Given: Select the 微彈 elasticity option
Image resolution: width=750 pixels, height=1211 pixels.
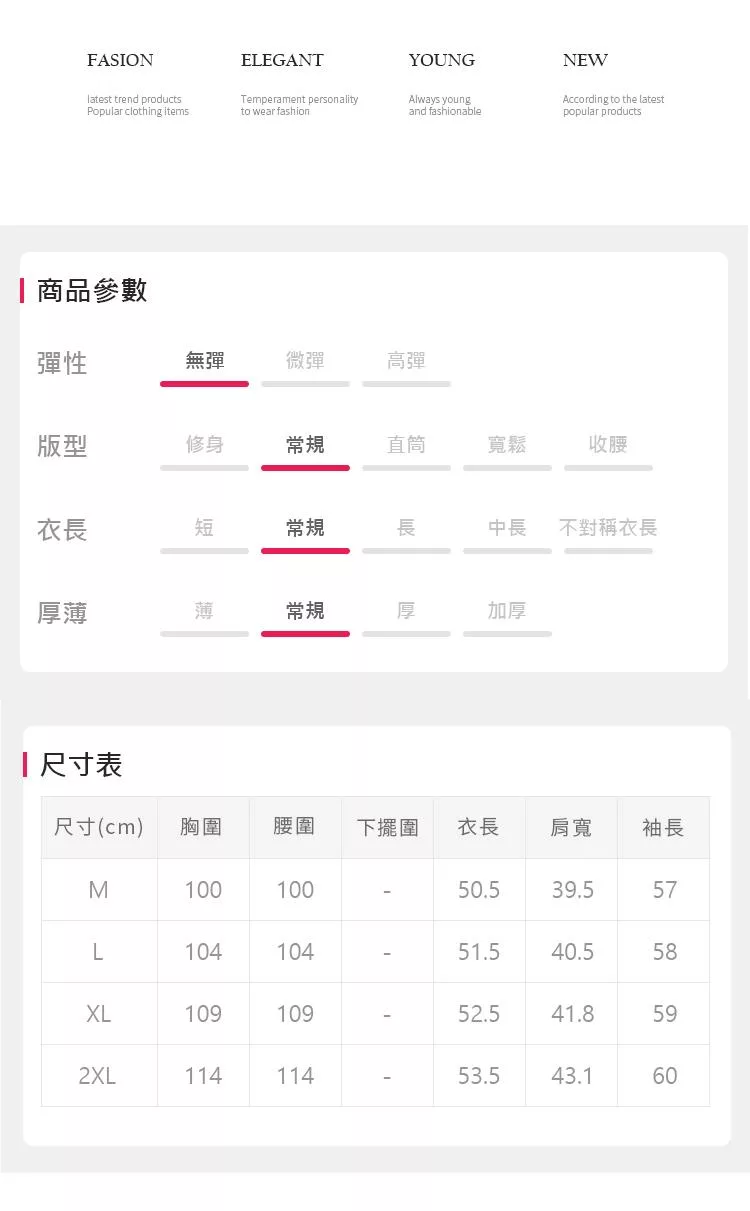Looking at the screenshot, I should 305,361.
